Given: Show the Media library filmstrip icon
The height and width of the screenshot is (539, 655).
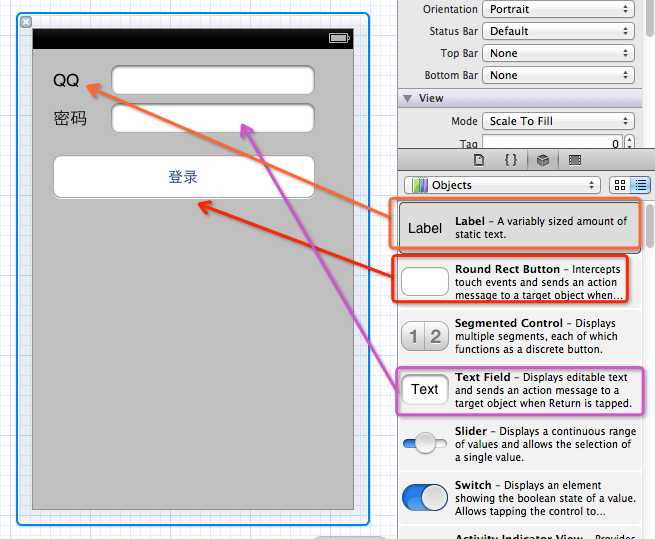Looking at the screenshot, I should tap(575, 160).
